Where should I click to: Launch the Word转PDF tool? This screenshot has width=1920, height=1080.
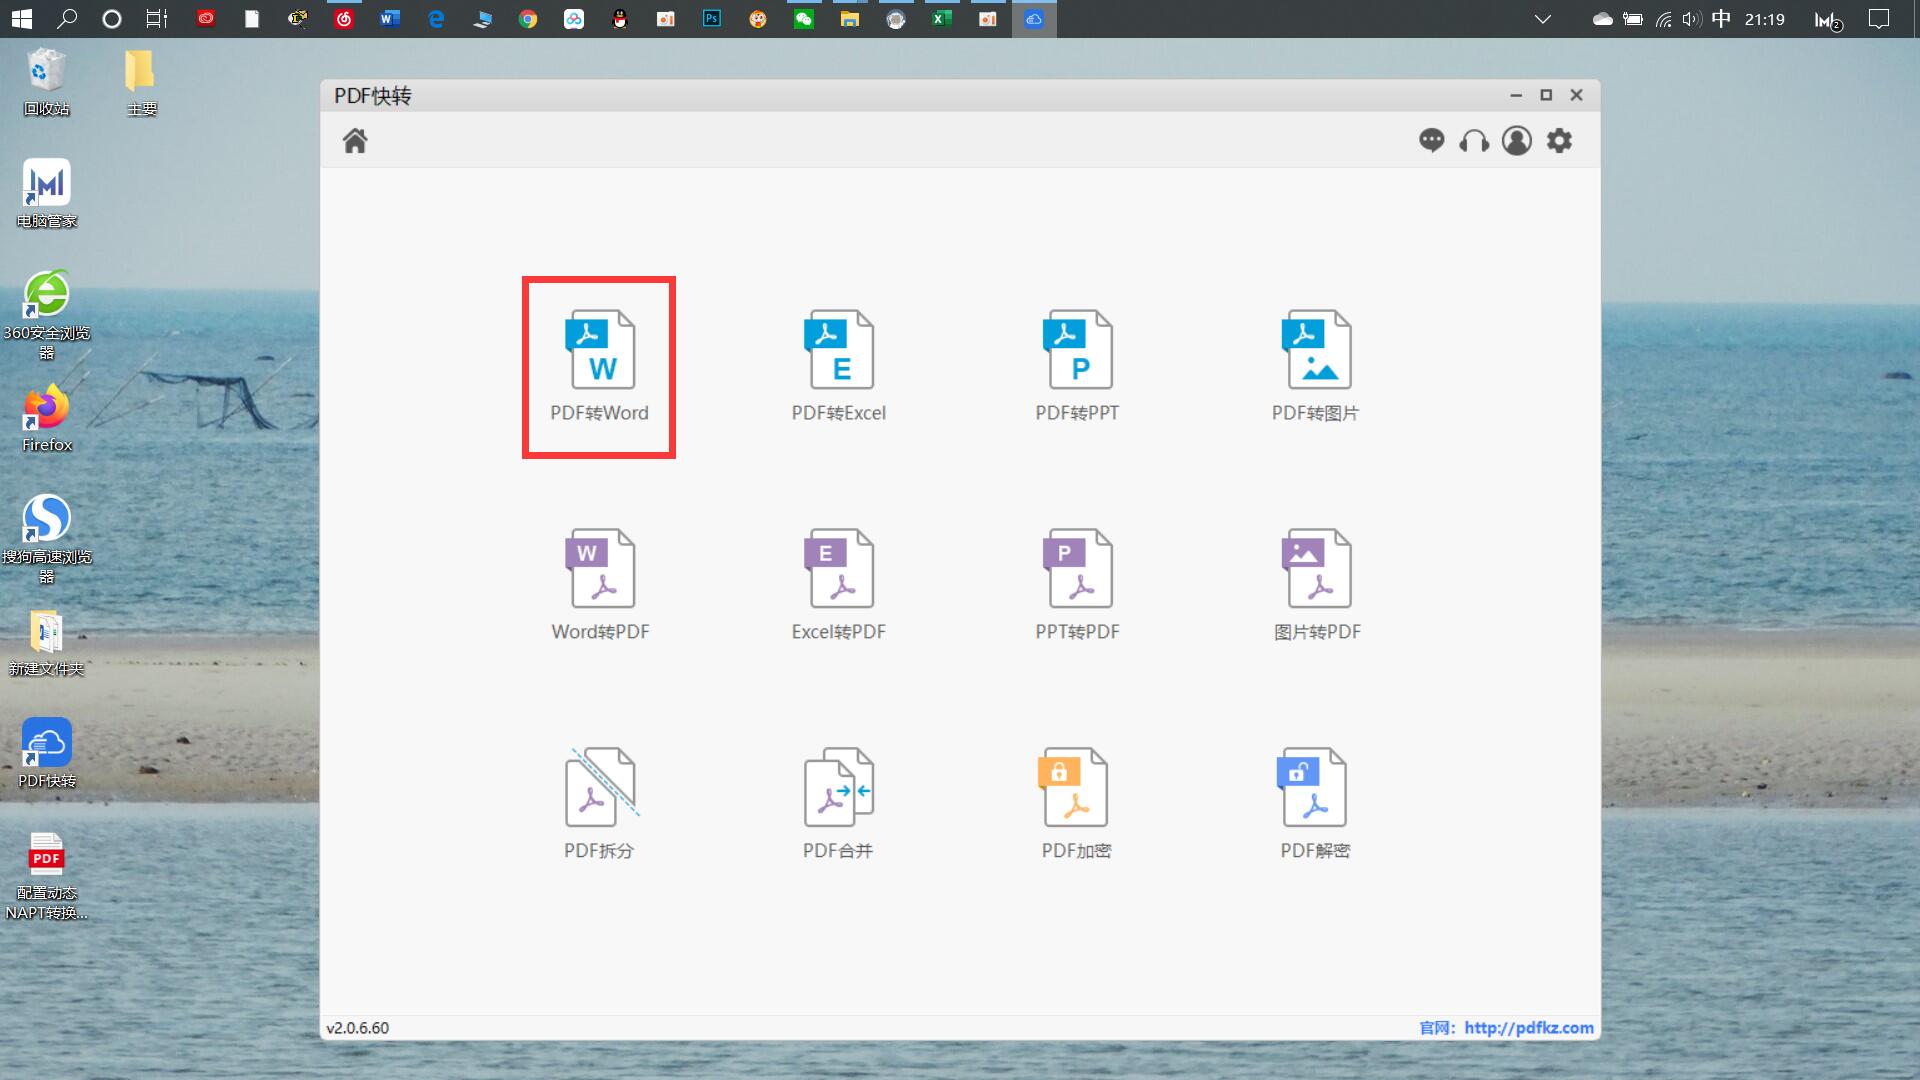600,585
